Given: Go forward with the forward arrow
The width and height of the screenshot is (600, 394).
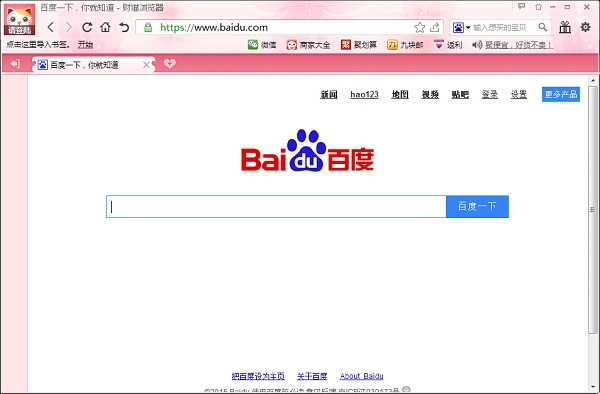Looking at the screenshot, I should pos(68,27).
